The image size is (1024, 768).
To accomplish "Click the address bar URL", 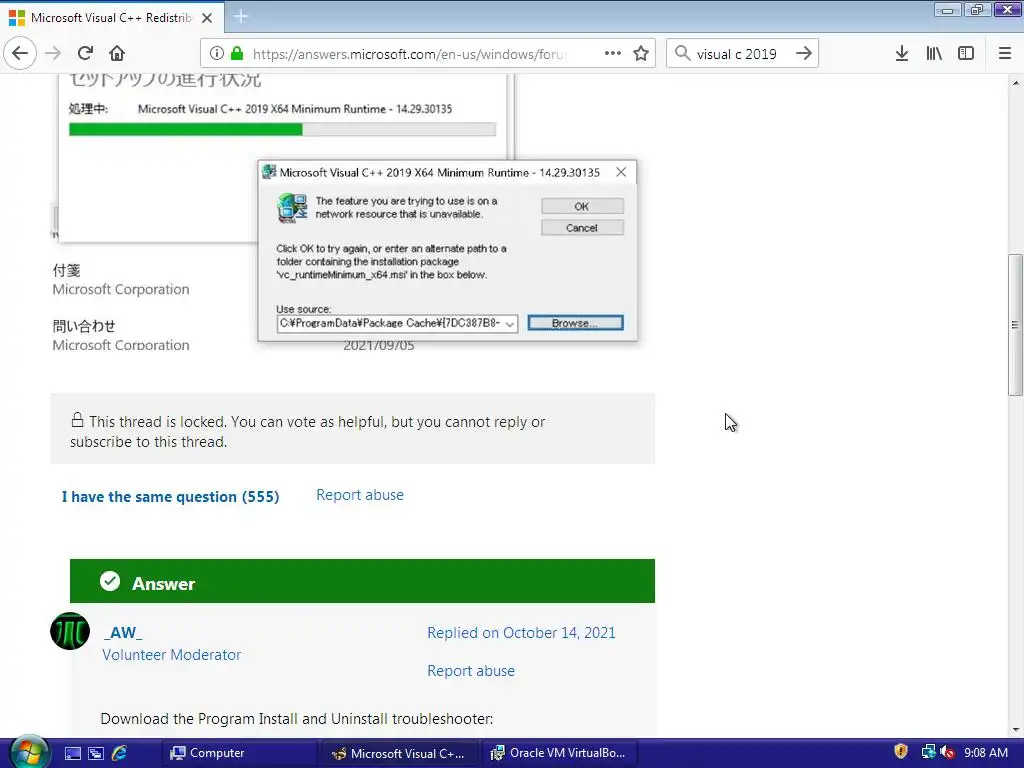I will [409, 54].
